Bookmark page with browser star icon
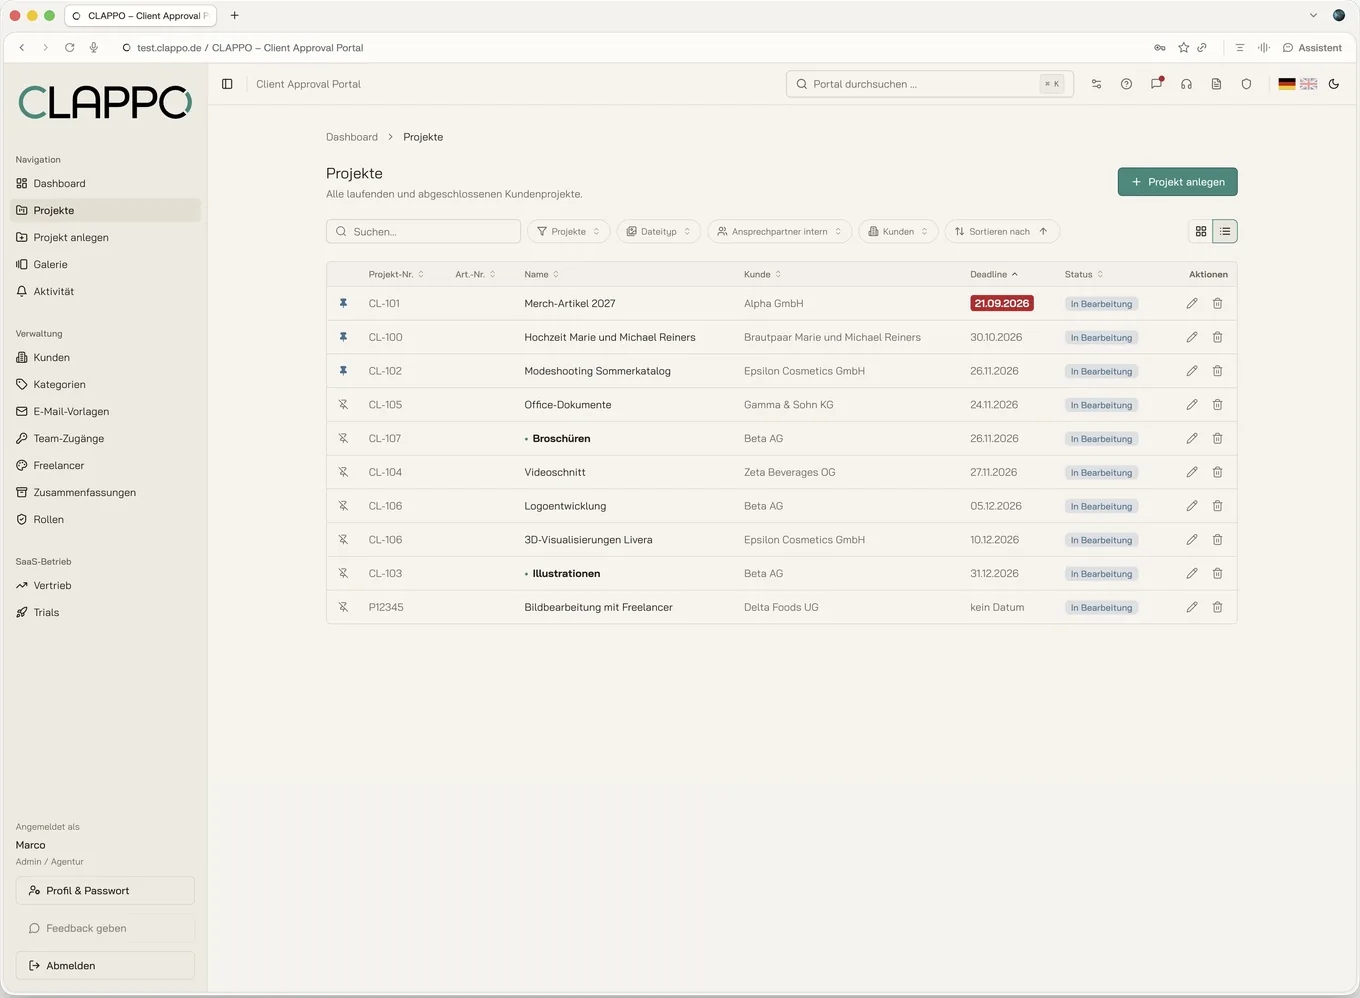This screenshot has width=1360, height=998. pos(1183,48)
